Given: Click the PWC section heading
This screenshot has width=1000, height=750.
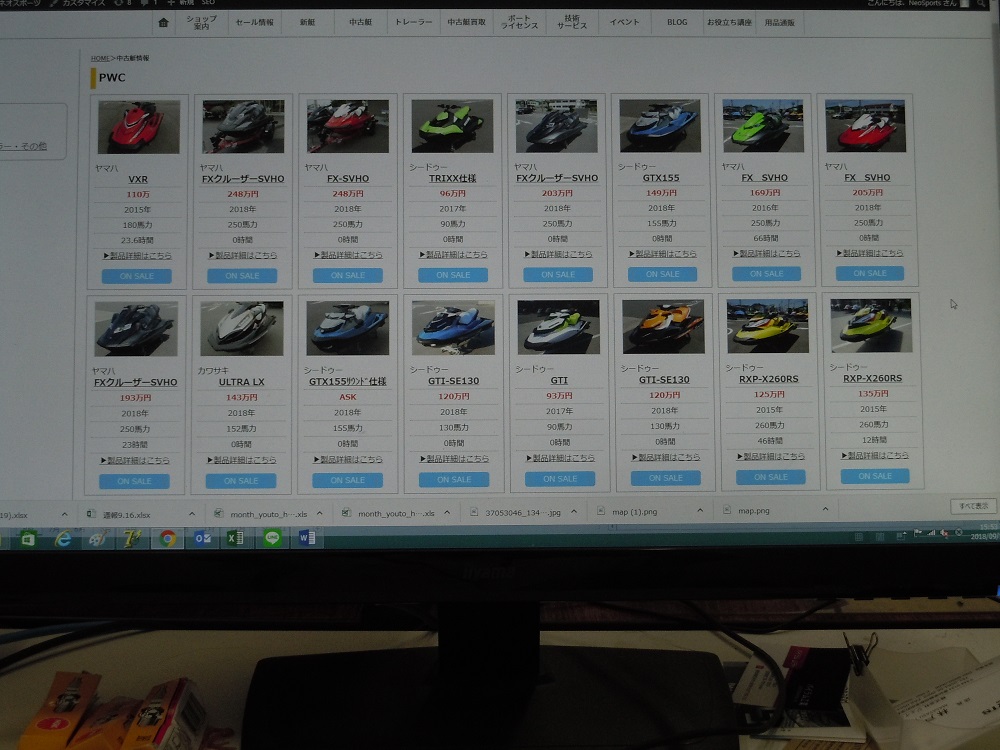Looking at the screenshot, I should point(112,78).
